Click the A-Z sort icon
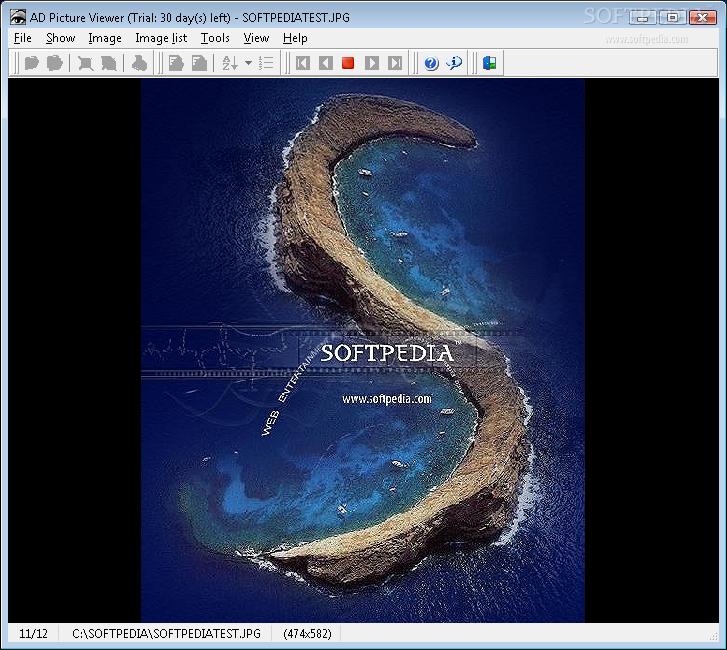The image size is (727, 650). [230, 63]
